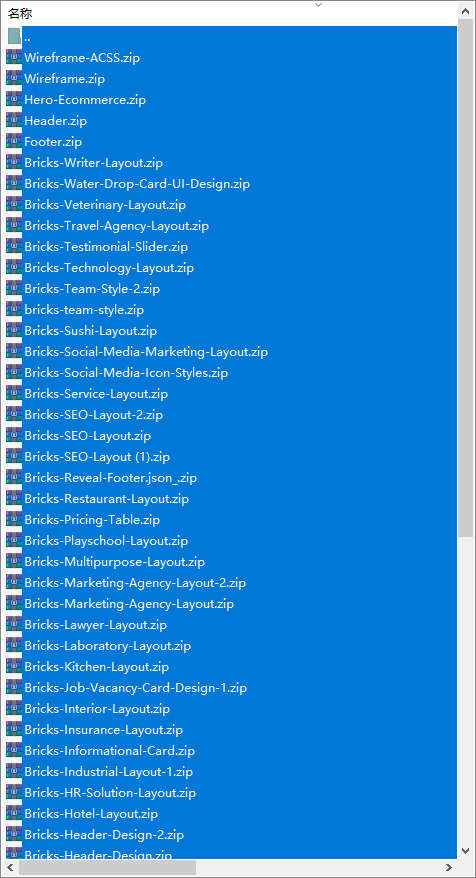
Task: Select the Bricks-Sushi-Layout.zip file name
Action: [x=90, y=331]
